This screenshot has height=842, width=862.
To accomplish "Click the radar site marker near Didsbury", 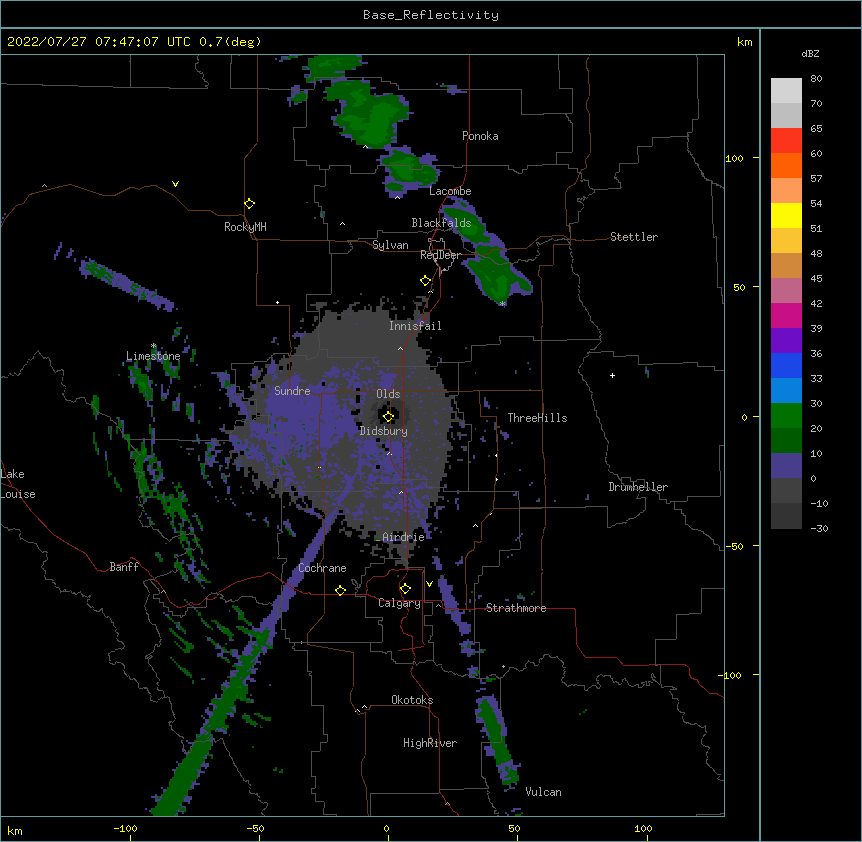I will point(388,416).
